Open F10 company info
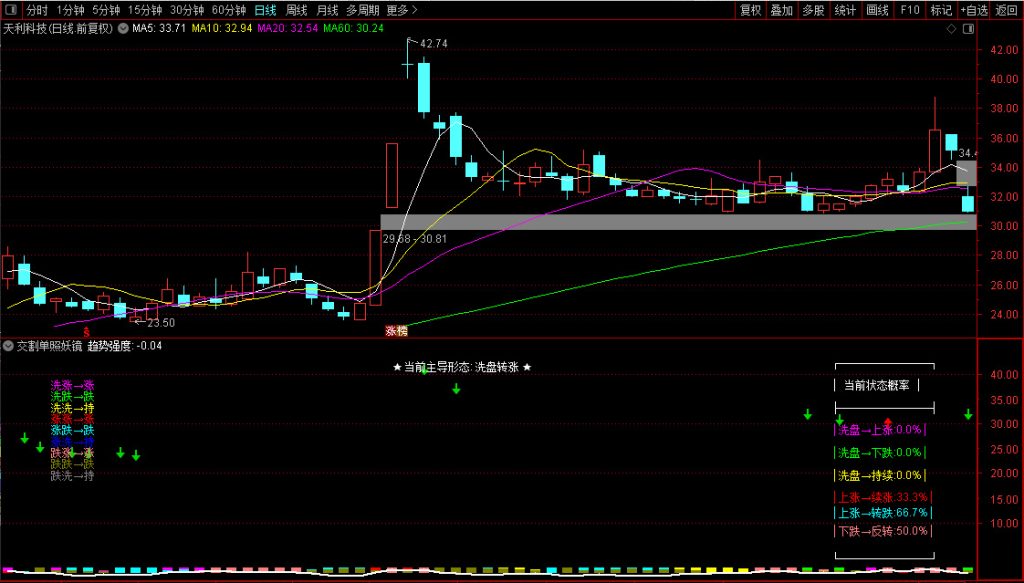This screenshot has width=1024, height=583. click(909, 10)
